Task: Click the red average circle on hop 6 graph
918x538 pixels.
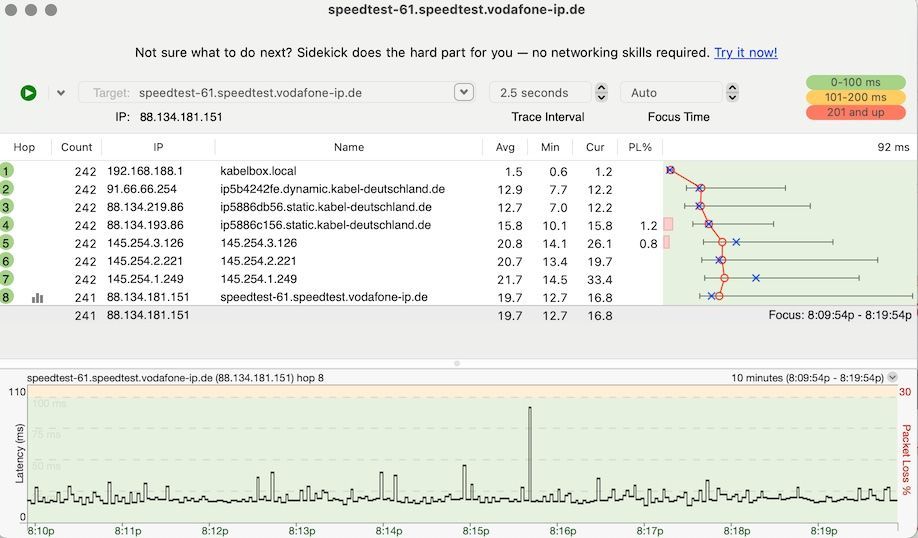Action: coord(722,260)
